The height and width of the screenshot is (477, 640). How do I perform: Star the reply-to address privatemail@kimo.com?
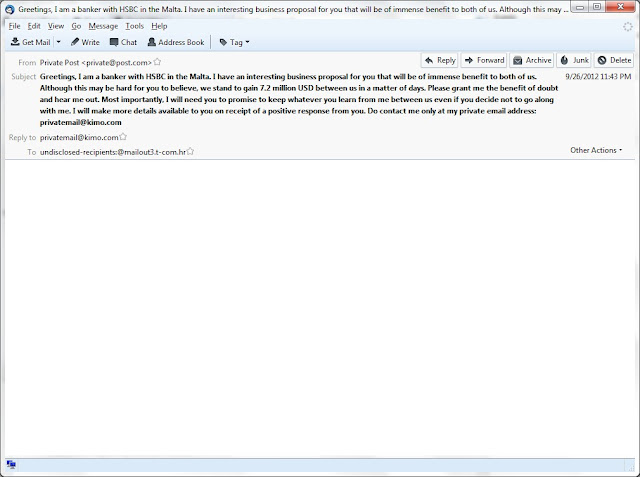tap(123, 137)
